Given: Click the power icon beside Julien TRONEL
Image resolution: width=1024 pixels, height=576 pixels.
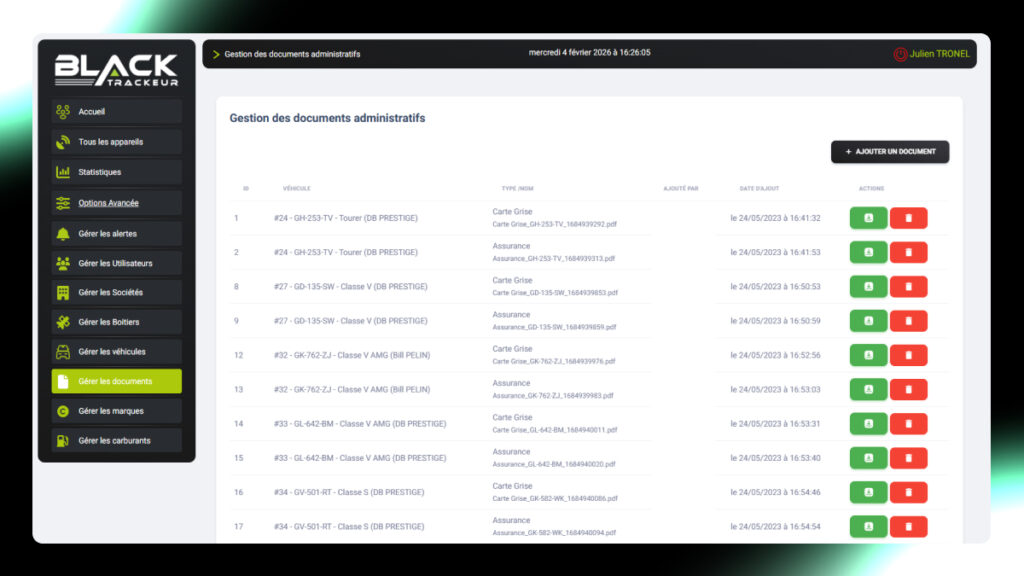Looking at the screenshot, I should [900, 54].
